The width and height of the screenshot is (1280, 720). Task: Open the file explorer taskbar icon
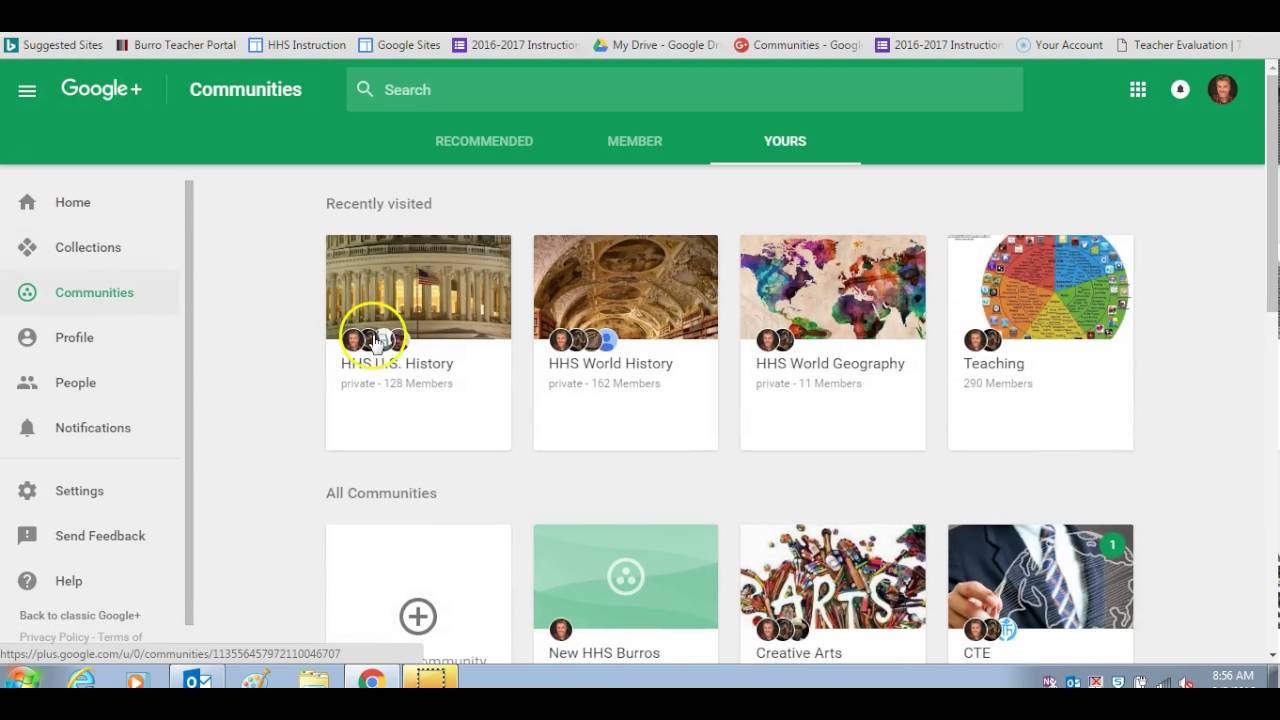(313, 681)
